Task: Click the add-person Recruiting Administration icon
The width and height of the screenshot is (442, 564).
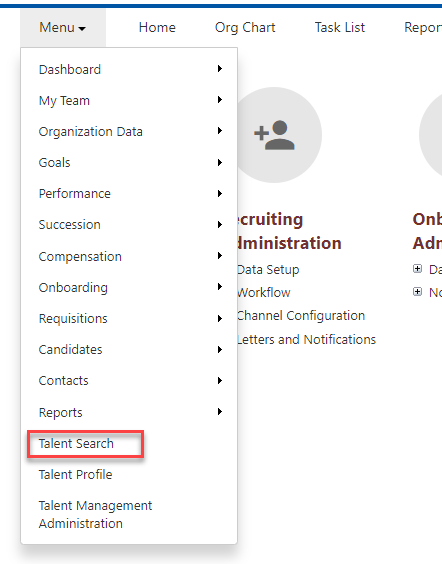Action: click(x=274, y=135)
